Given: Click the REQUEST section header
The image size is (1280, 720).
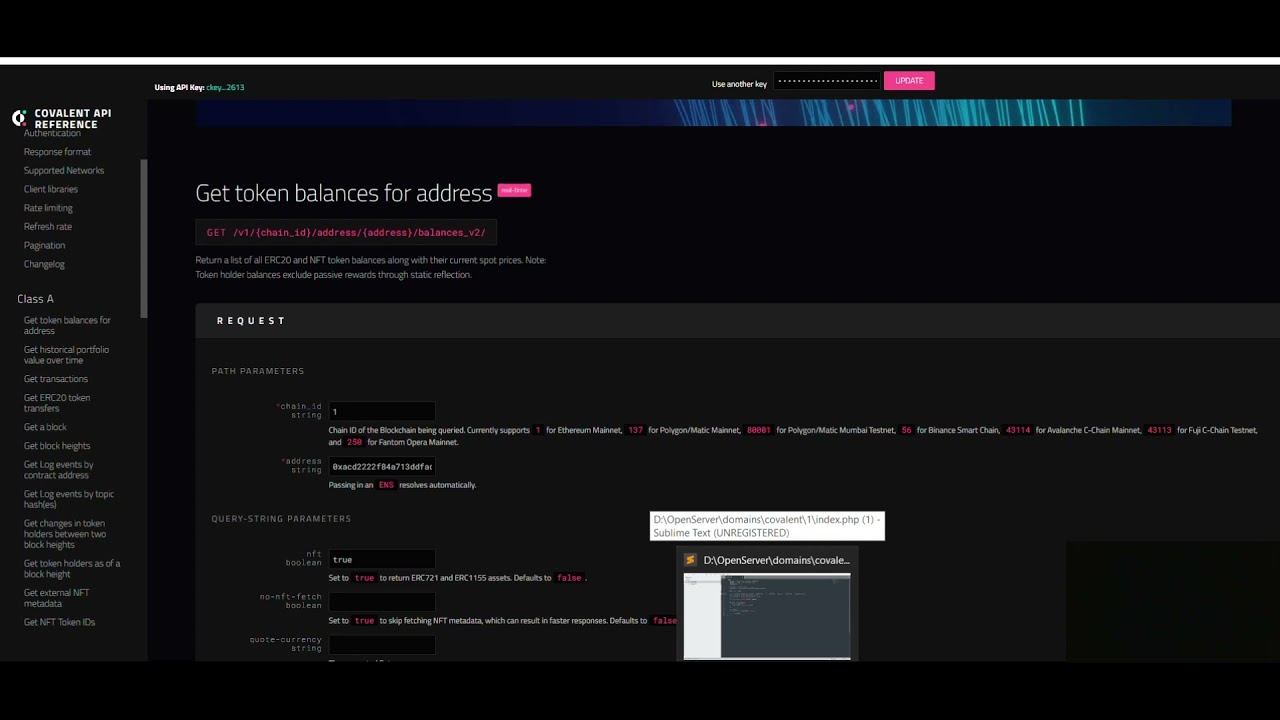Looking at the screenshot, I should point(251,320).
